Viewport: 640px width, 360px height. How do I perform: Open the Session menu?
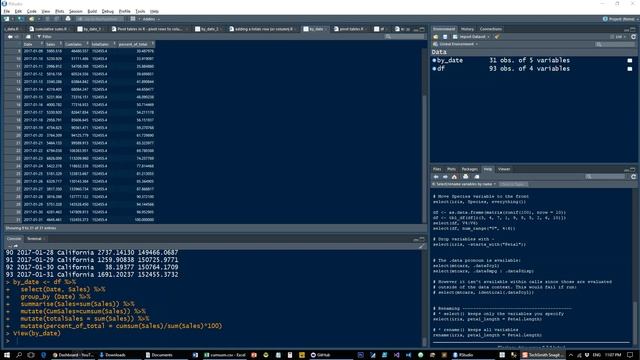pos(76,11)
